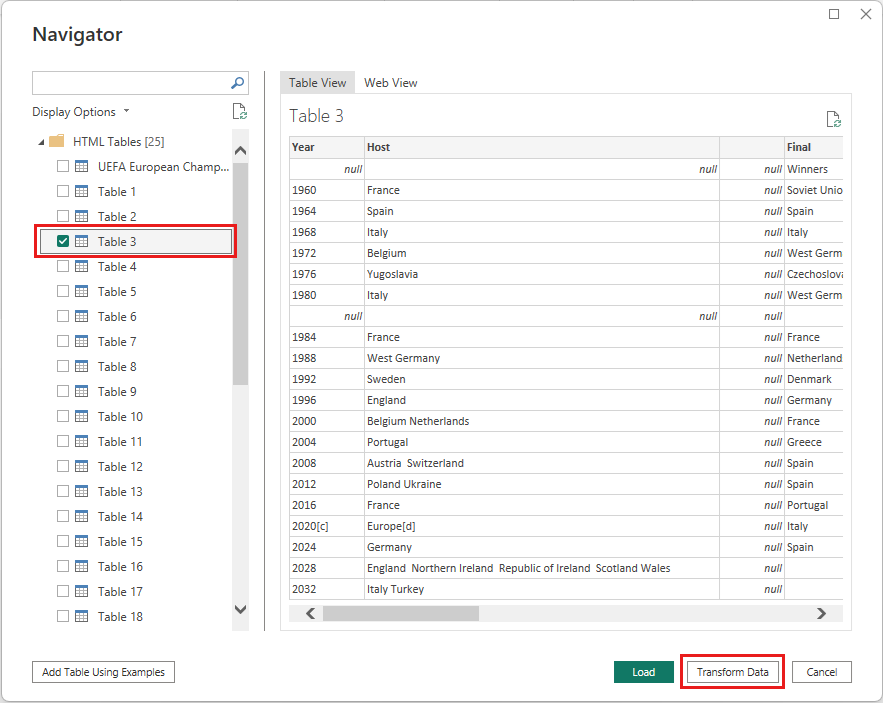883x703 pixels.
Task: Click the search magnifier icon
Action: [x=238, y=84]
